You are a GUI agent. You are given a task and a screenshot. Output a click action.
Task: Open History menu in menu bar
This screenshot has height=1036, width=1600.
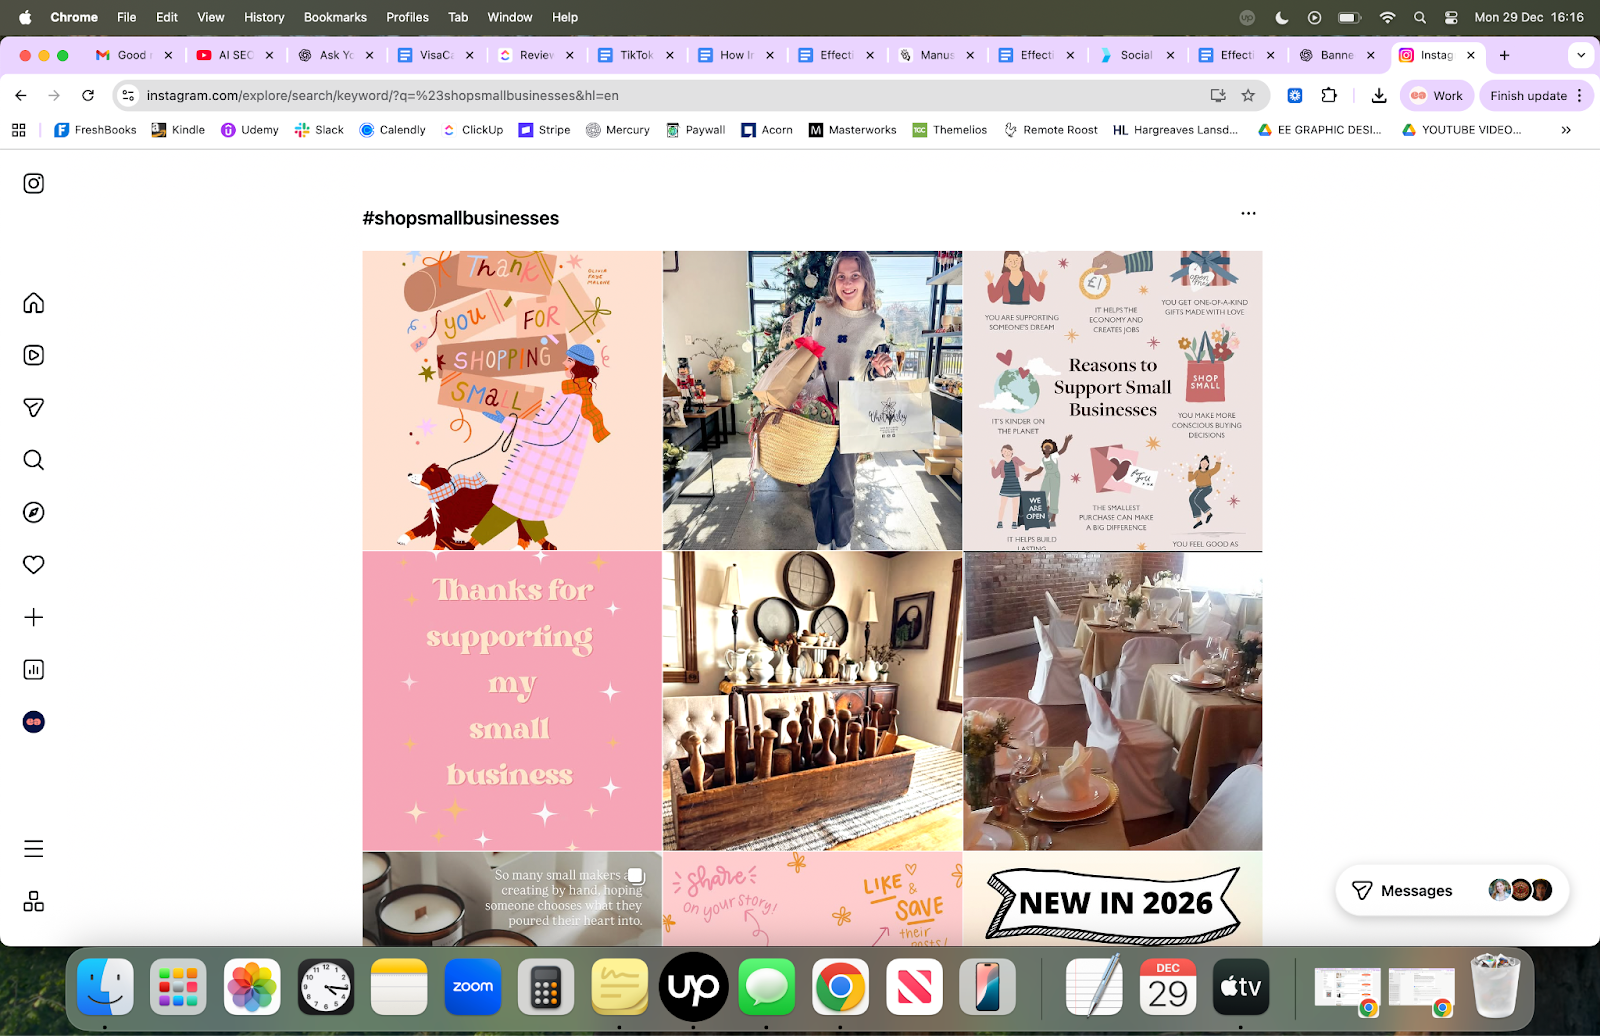coord(264,17)
